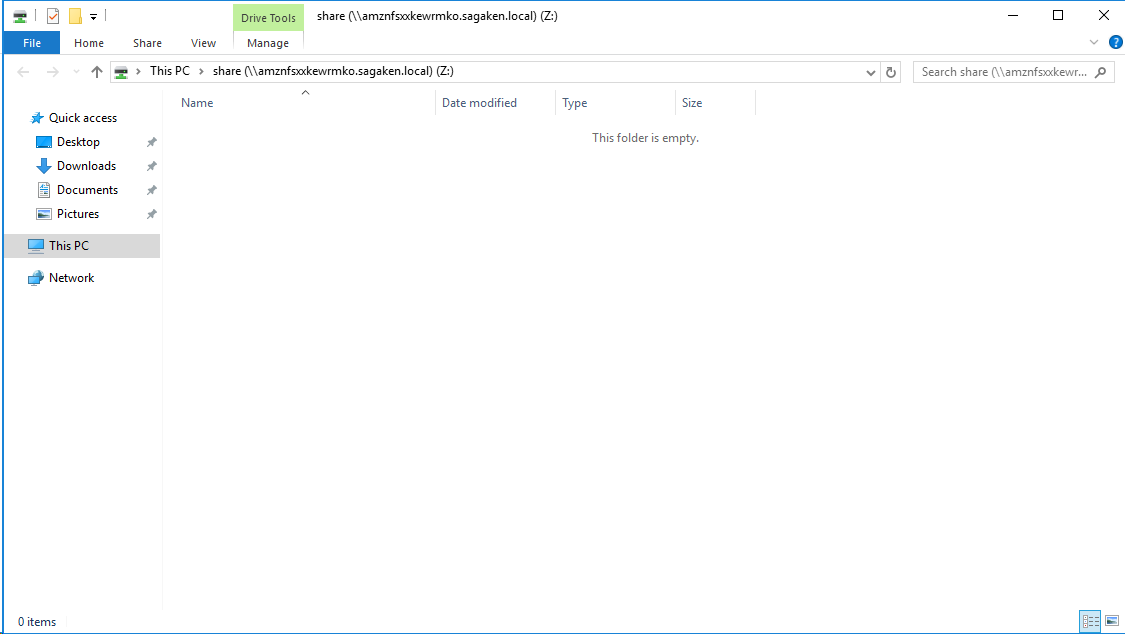The image size is (1125, 634).
Task: Click the pin icon next to Desktop
Action: coord(151,142)
